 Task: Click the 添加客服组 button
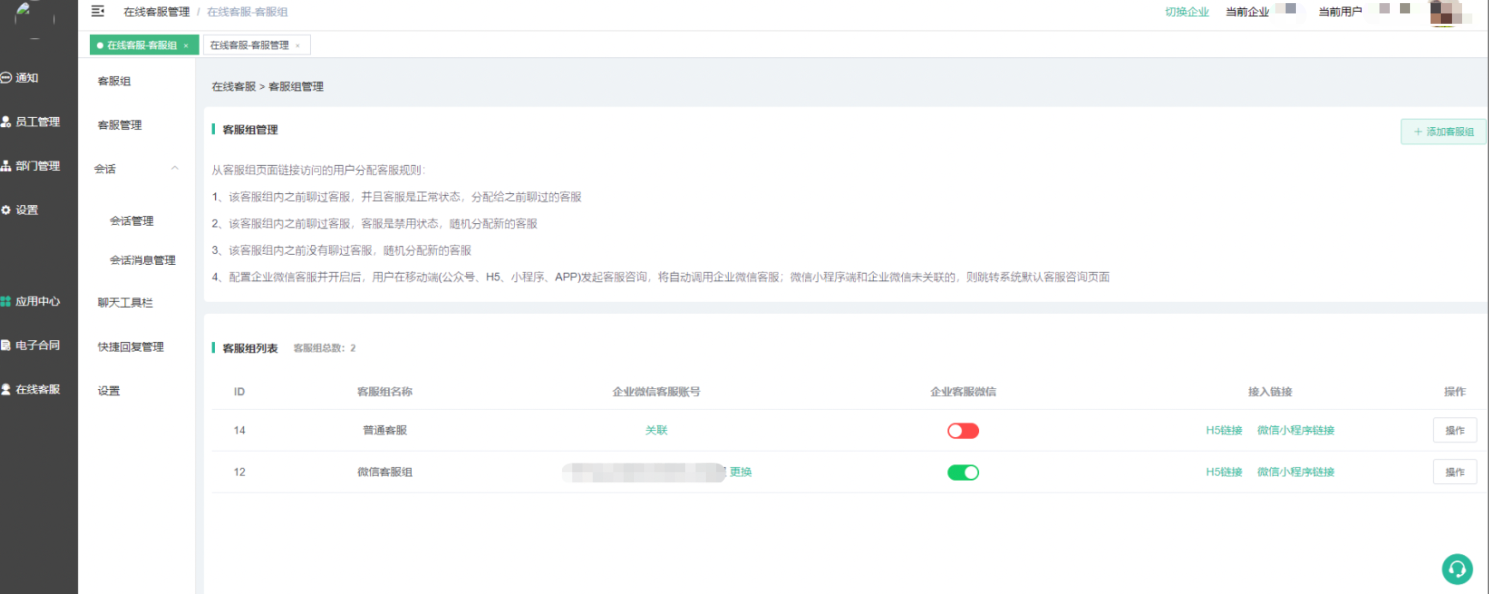point(1443,132)
